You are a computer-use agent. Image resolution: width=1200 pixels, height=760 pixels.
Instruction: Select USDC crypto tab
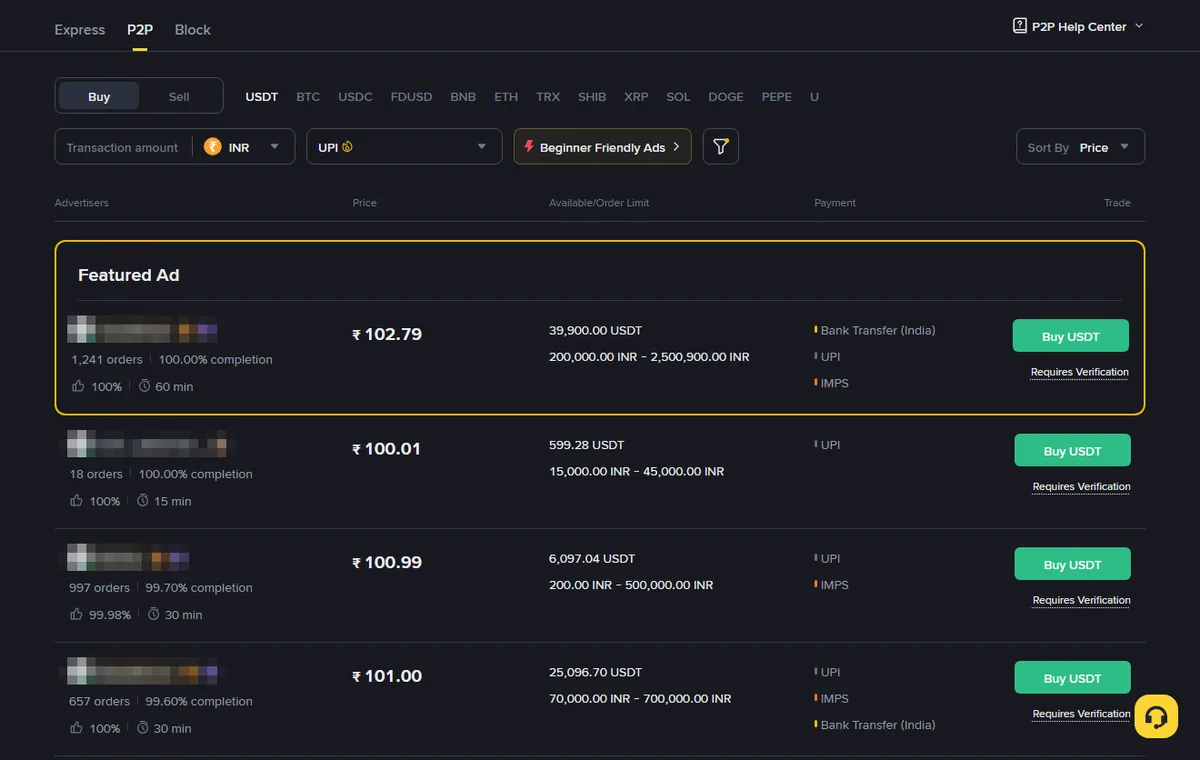pyautogui.click(x=355, y=97)
